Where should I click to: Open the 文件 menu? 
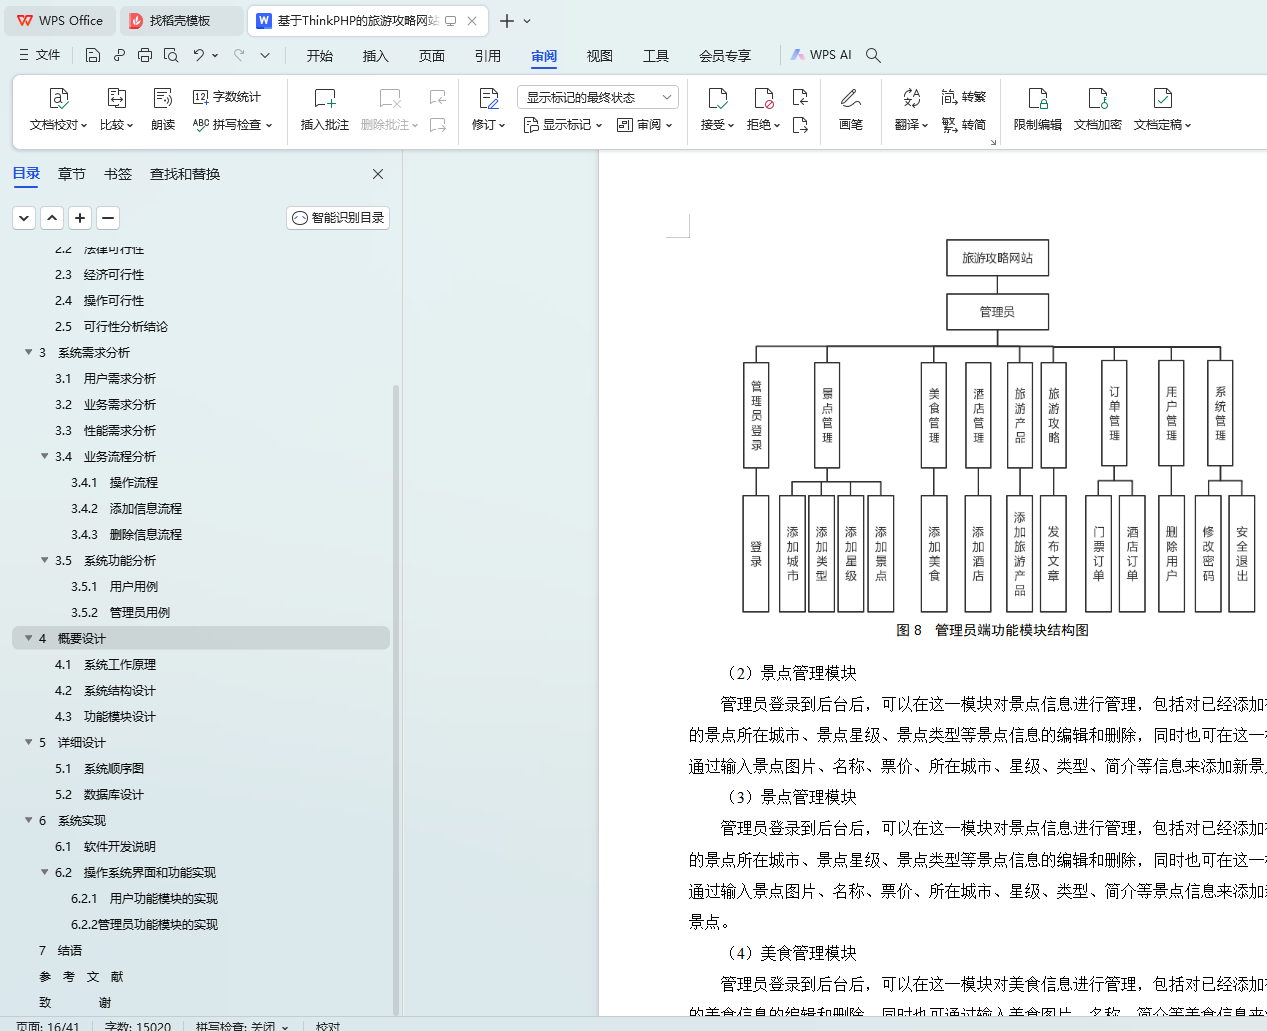(40, 55)
